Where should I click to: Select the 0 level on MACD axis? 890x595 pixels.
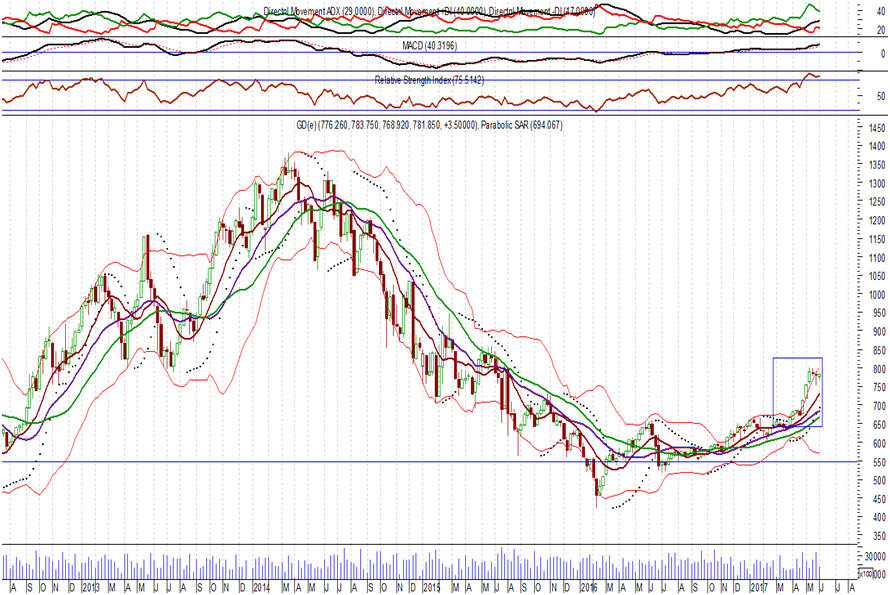click(853, 52)
